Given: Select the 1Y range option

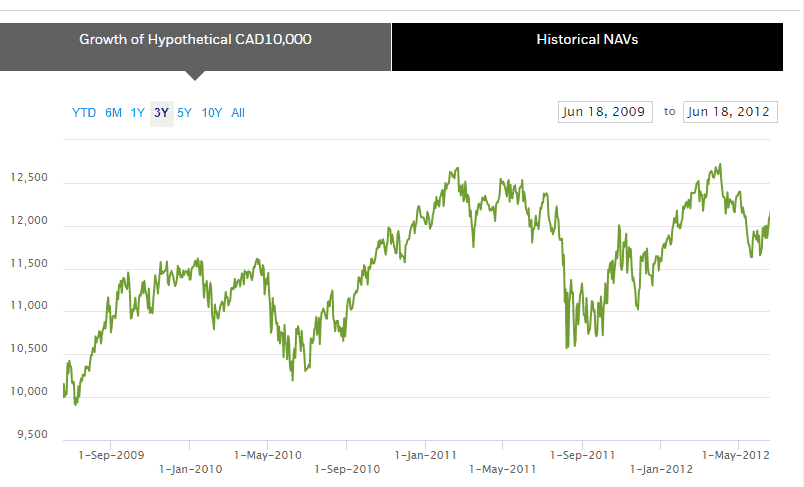Looking at the screenshot, I should (x=138, y=113).
